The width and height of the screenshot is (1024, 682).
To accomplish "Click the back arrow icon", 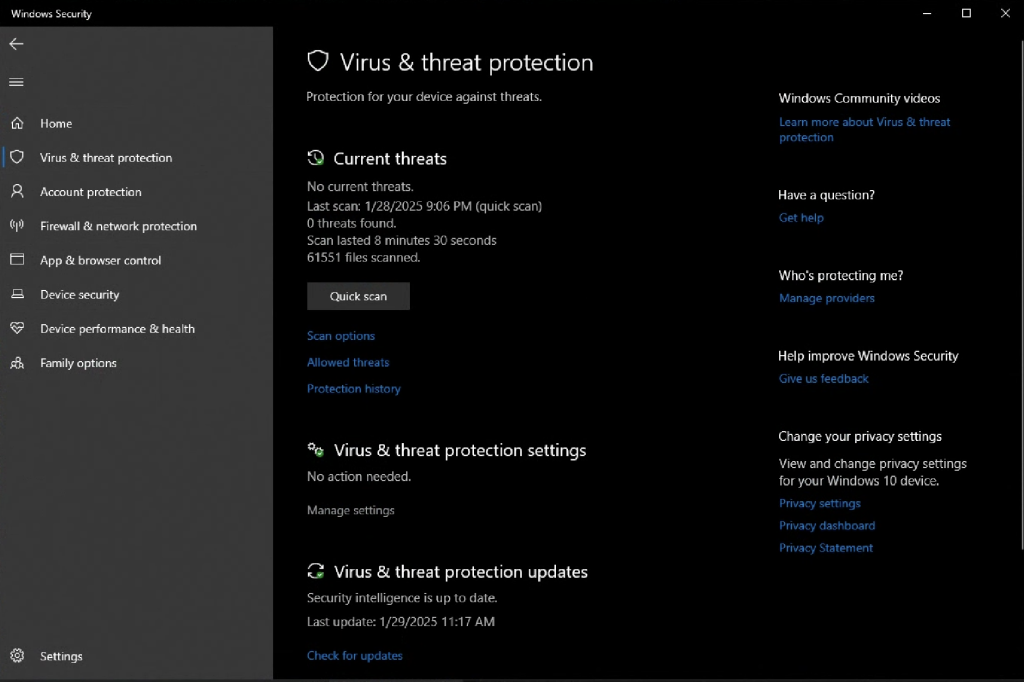I will click(x=16, y=44).
